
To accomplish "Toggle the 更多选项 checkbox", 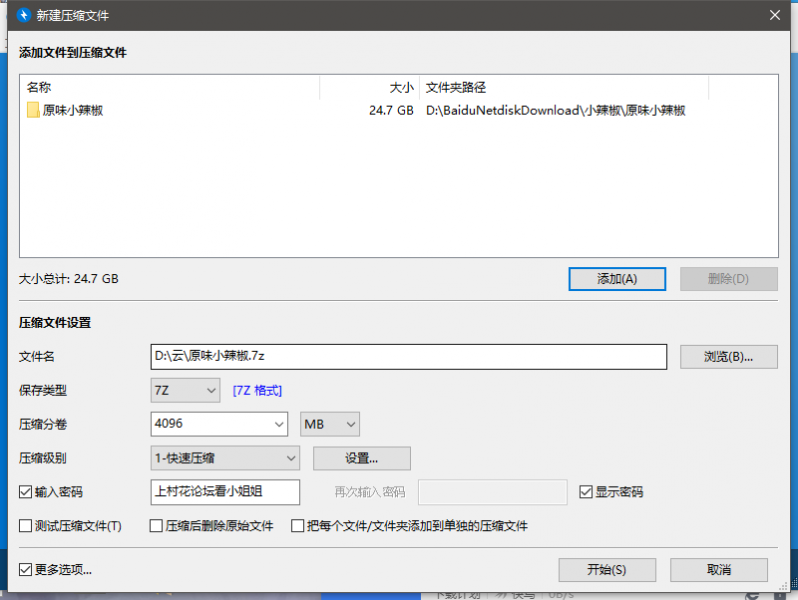I will (x=26, y=570).
